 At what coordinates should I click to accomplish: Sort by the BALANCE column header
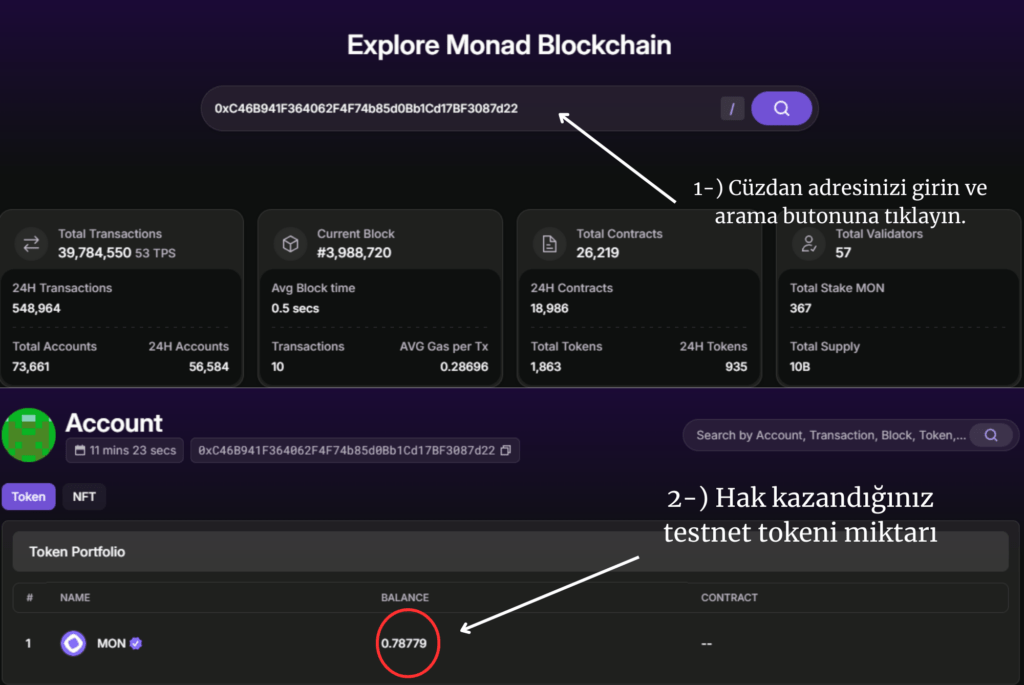[x=404, y=597]
